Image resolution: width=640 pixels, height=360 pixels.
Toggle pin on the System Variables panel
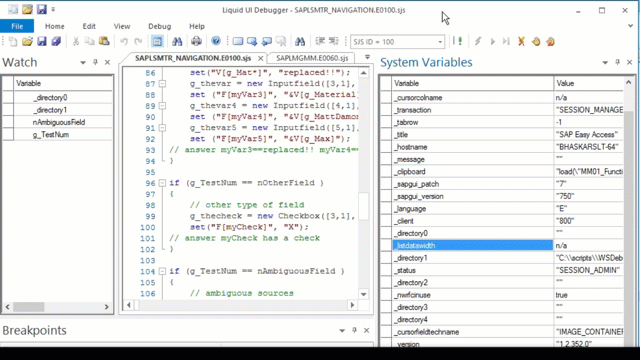[617, 62]
